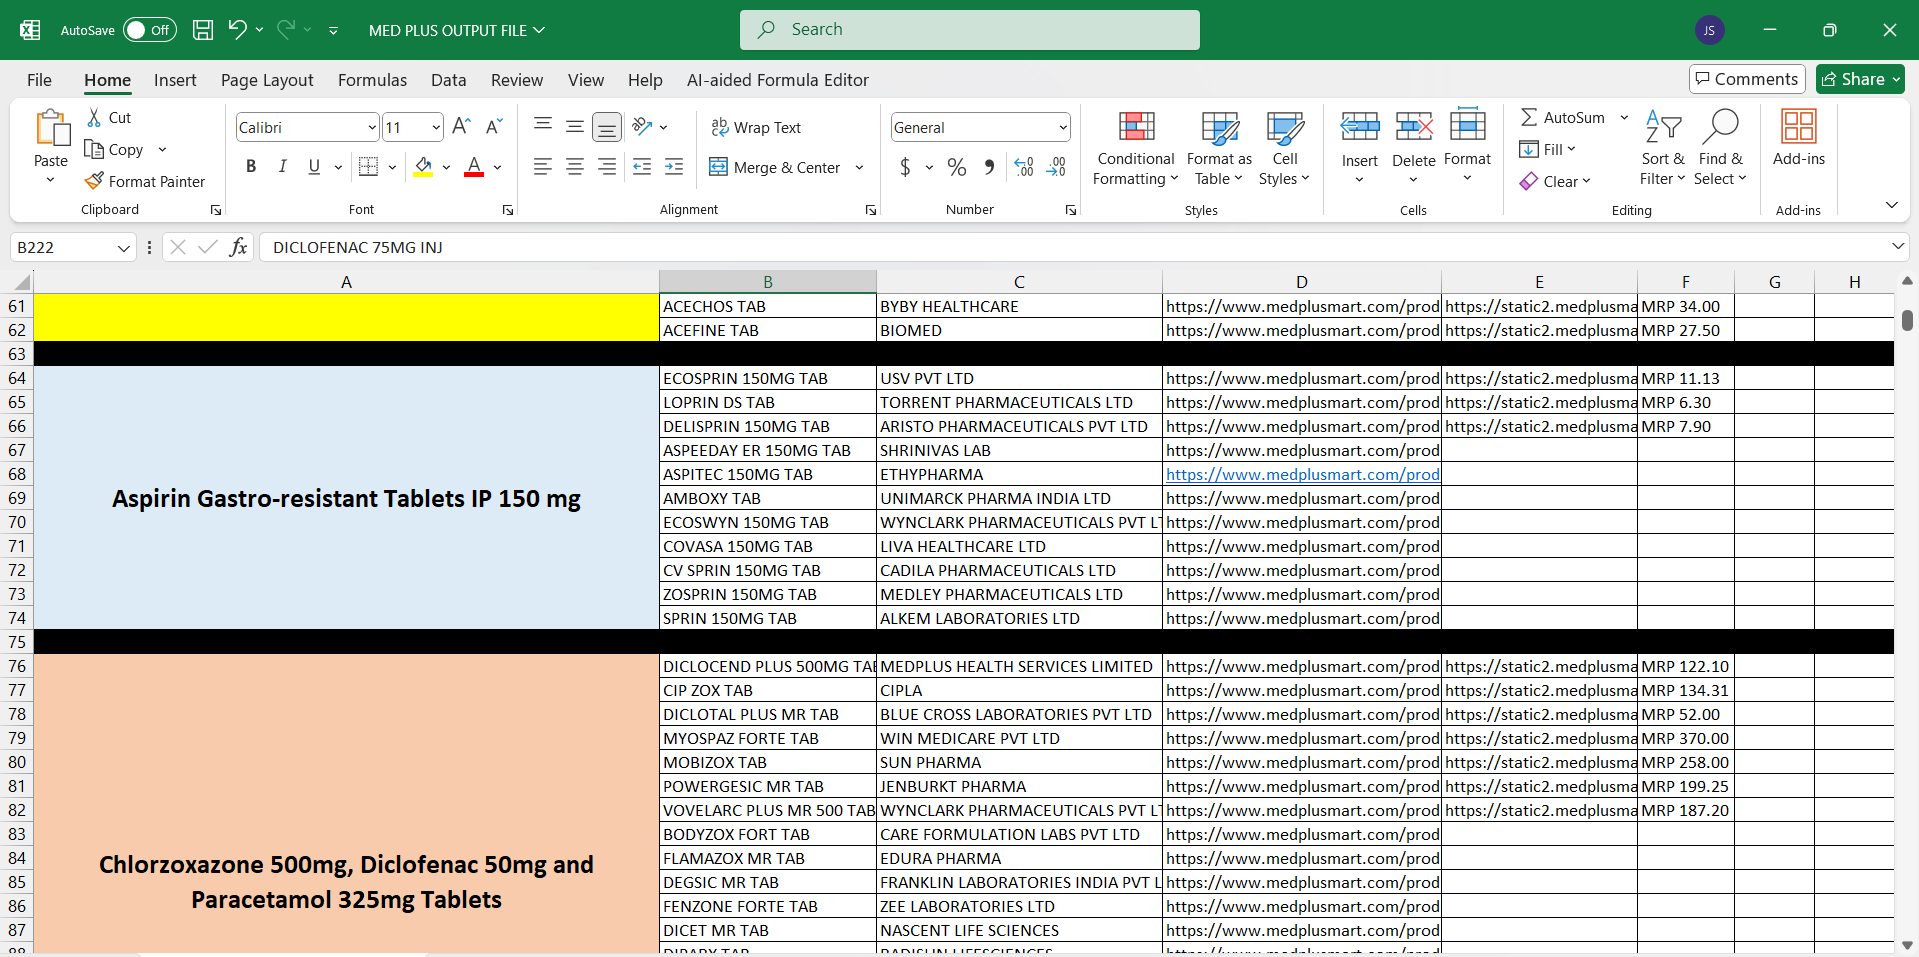1919x957 pixels.
Task: Apply Comma Style format
Action: click(989, 167)
